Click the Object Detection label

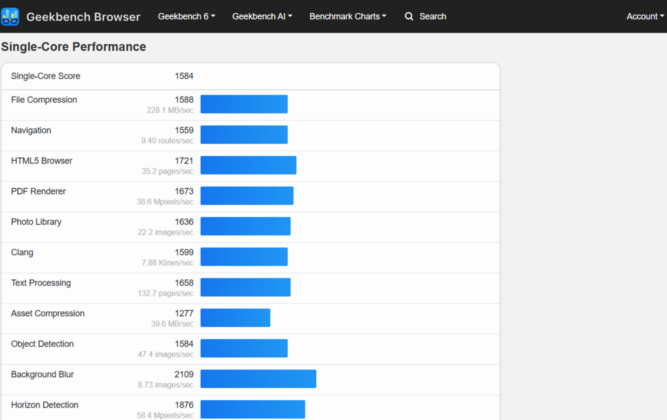(42, 344)
